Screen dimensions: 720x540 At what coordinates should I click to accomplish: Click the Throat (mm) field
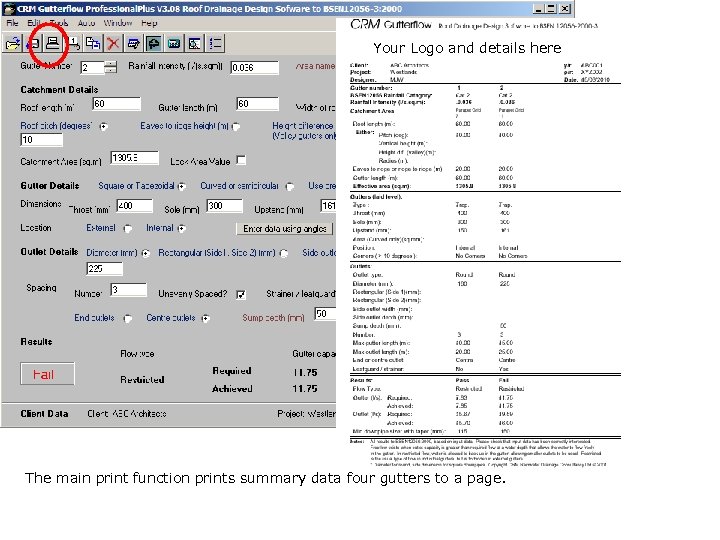click(x=135, y=206)
